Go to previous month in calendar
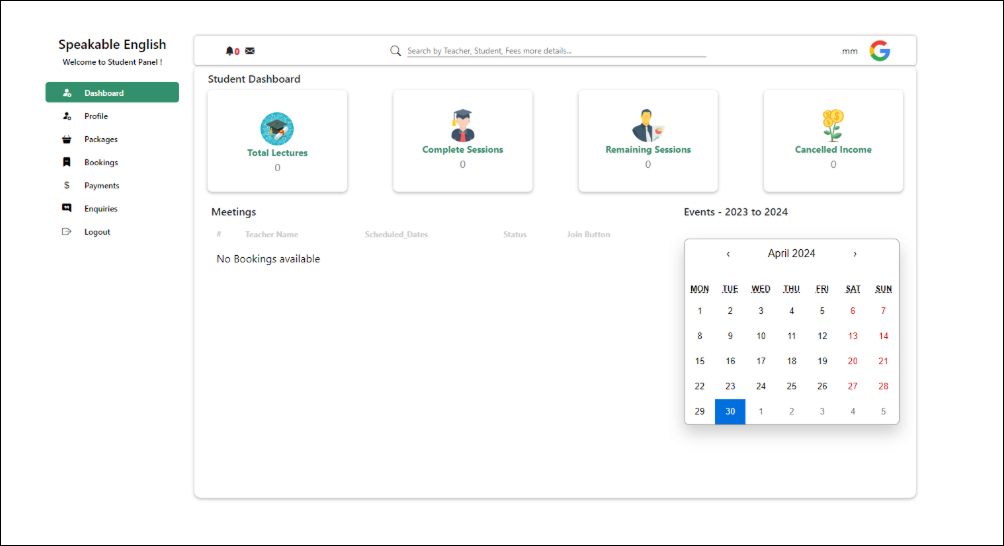The width and height of the screenshot is (1004, 546). tap(728, 254)
